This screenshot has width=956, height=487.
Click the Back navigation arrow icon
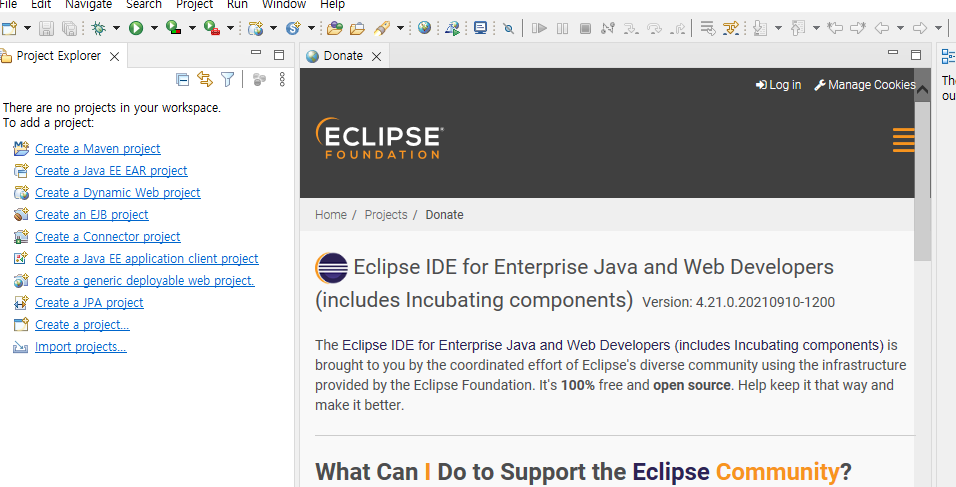882,28
